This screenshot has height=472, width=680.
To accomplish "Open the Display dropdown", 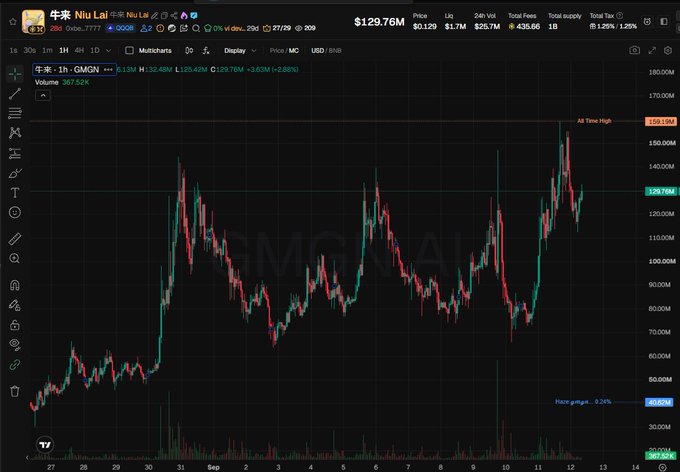I will [240, 50].
